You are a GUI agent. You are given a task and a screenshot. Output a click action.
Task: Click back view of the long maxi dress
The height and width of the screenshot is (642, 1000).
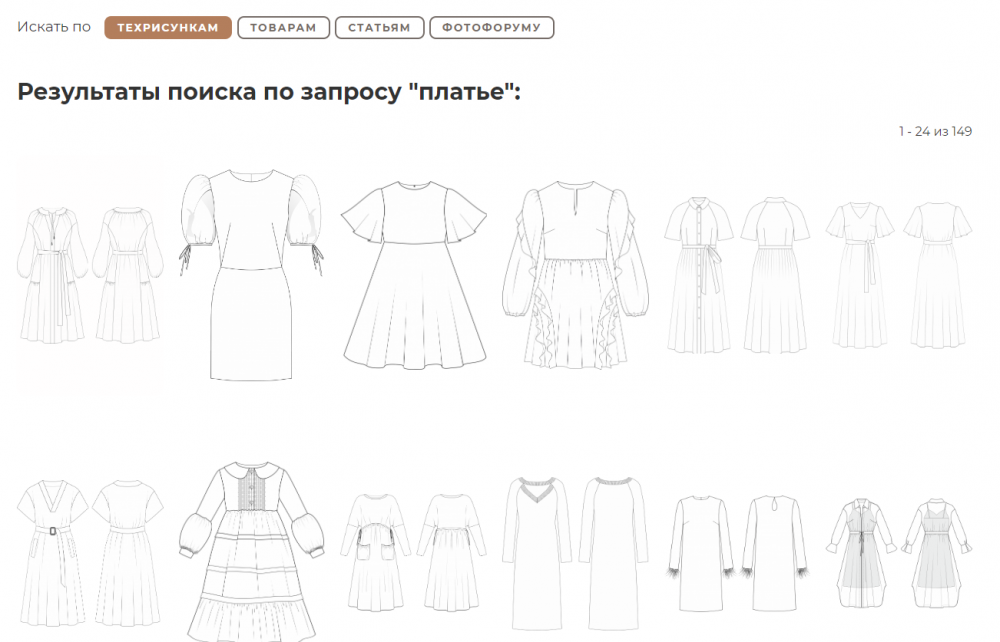613,545
